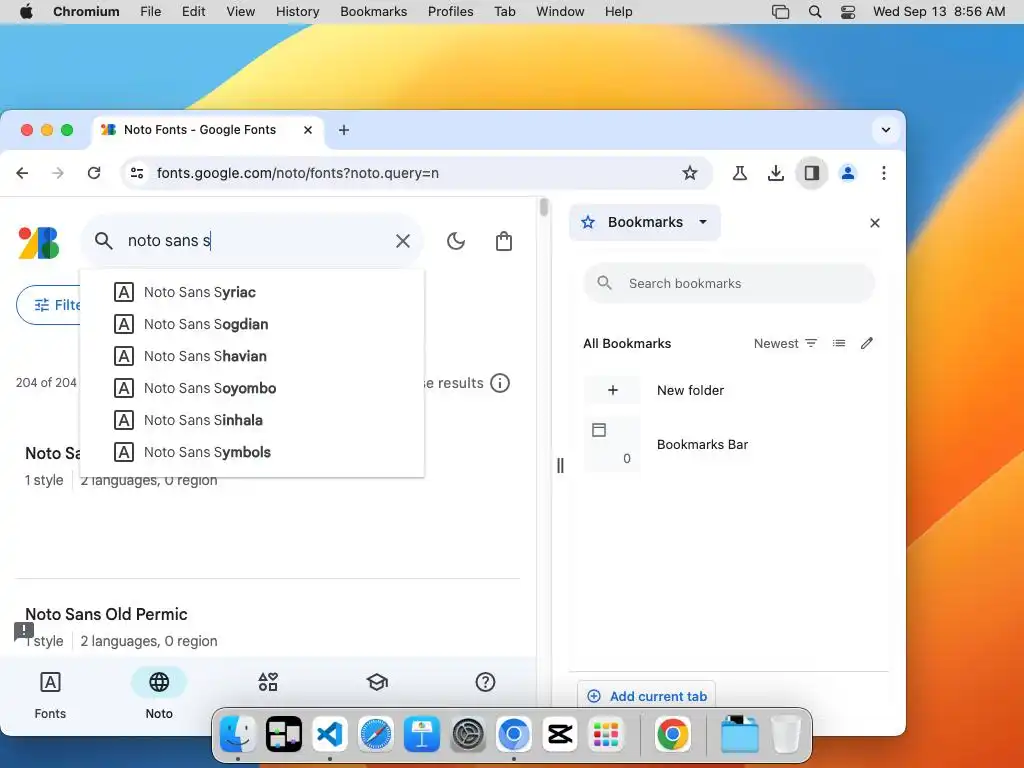The width and height of the screenshot is (1024, 768).
Task: Click the font search input field
Action: [258, 241]
